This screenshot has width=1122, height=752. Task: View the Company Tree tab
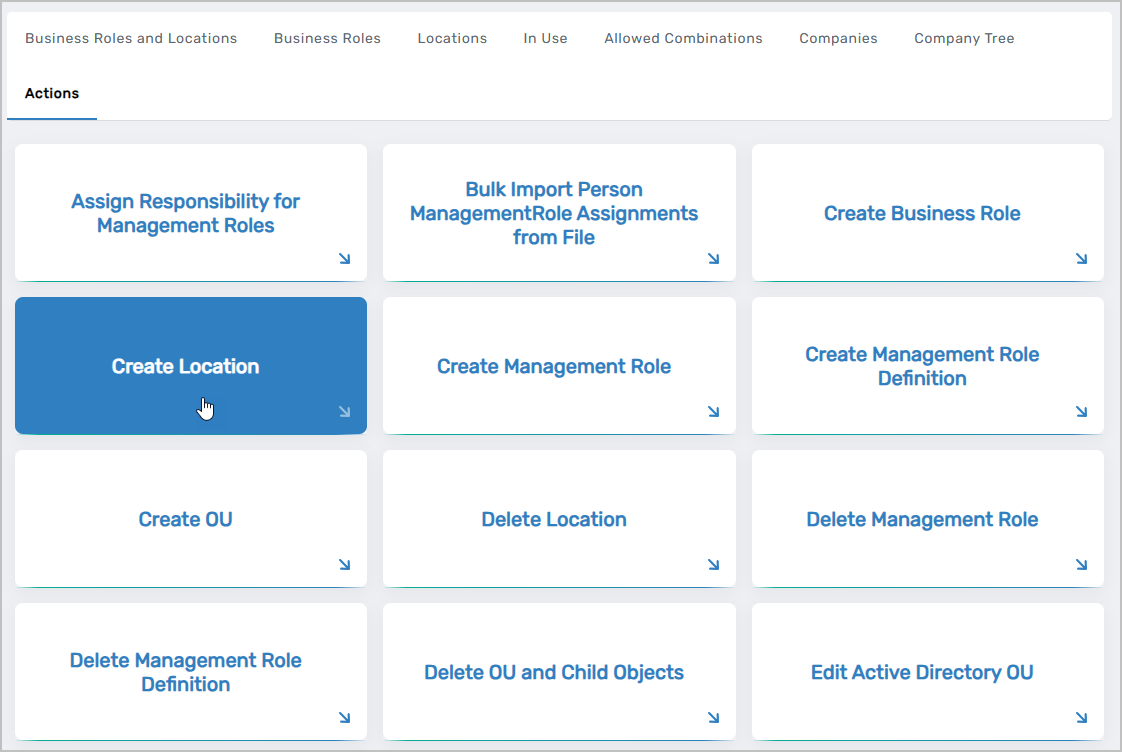[964, 39]
